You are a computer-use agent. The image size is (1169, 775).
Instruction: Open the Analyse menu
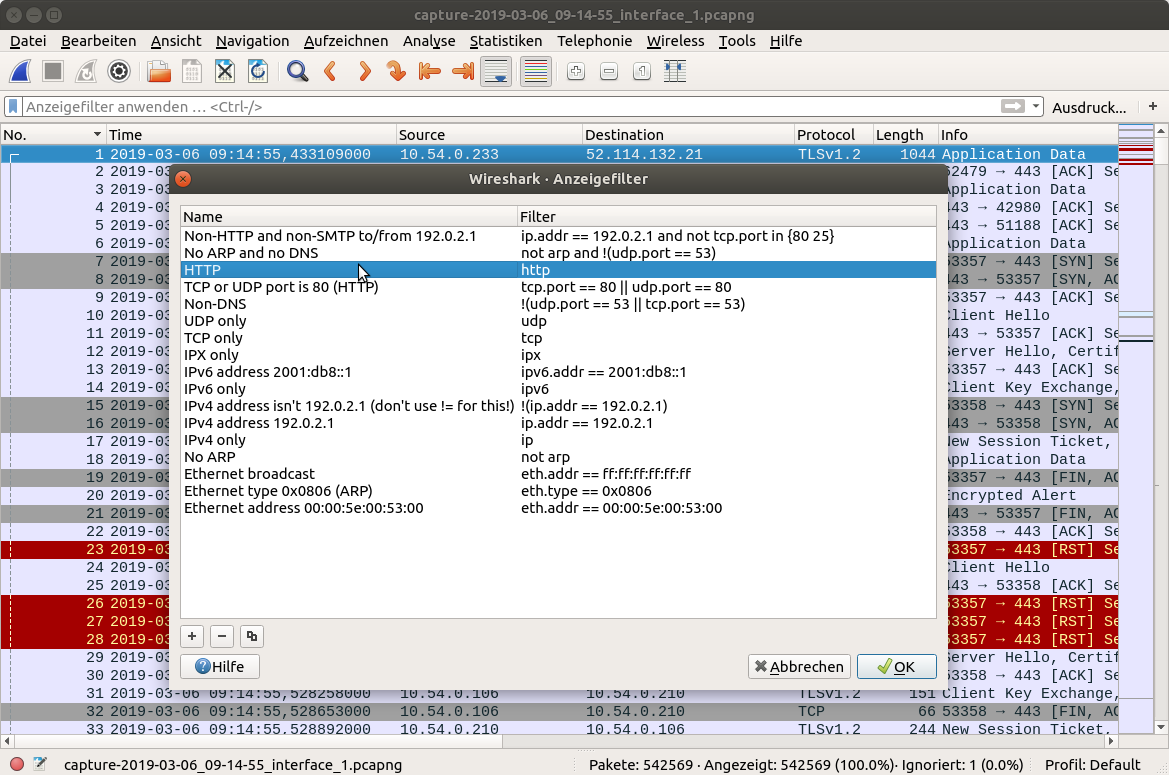[x=428, y=41]
